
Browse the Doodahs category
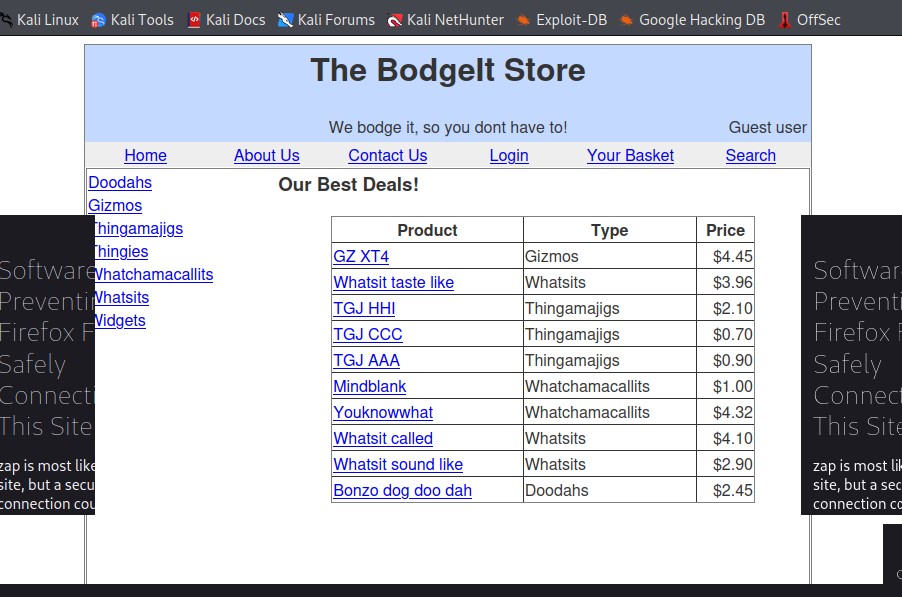point(120,182)
